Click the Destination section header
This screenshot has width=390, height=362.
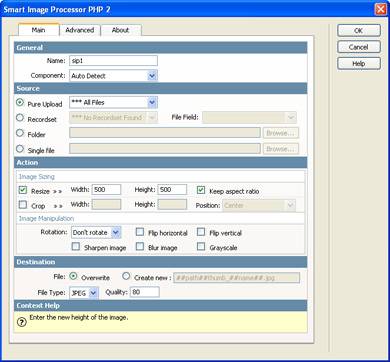(x=160, y=262)
